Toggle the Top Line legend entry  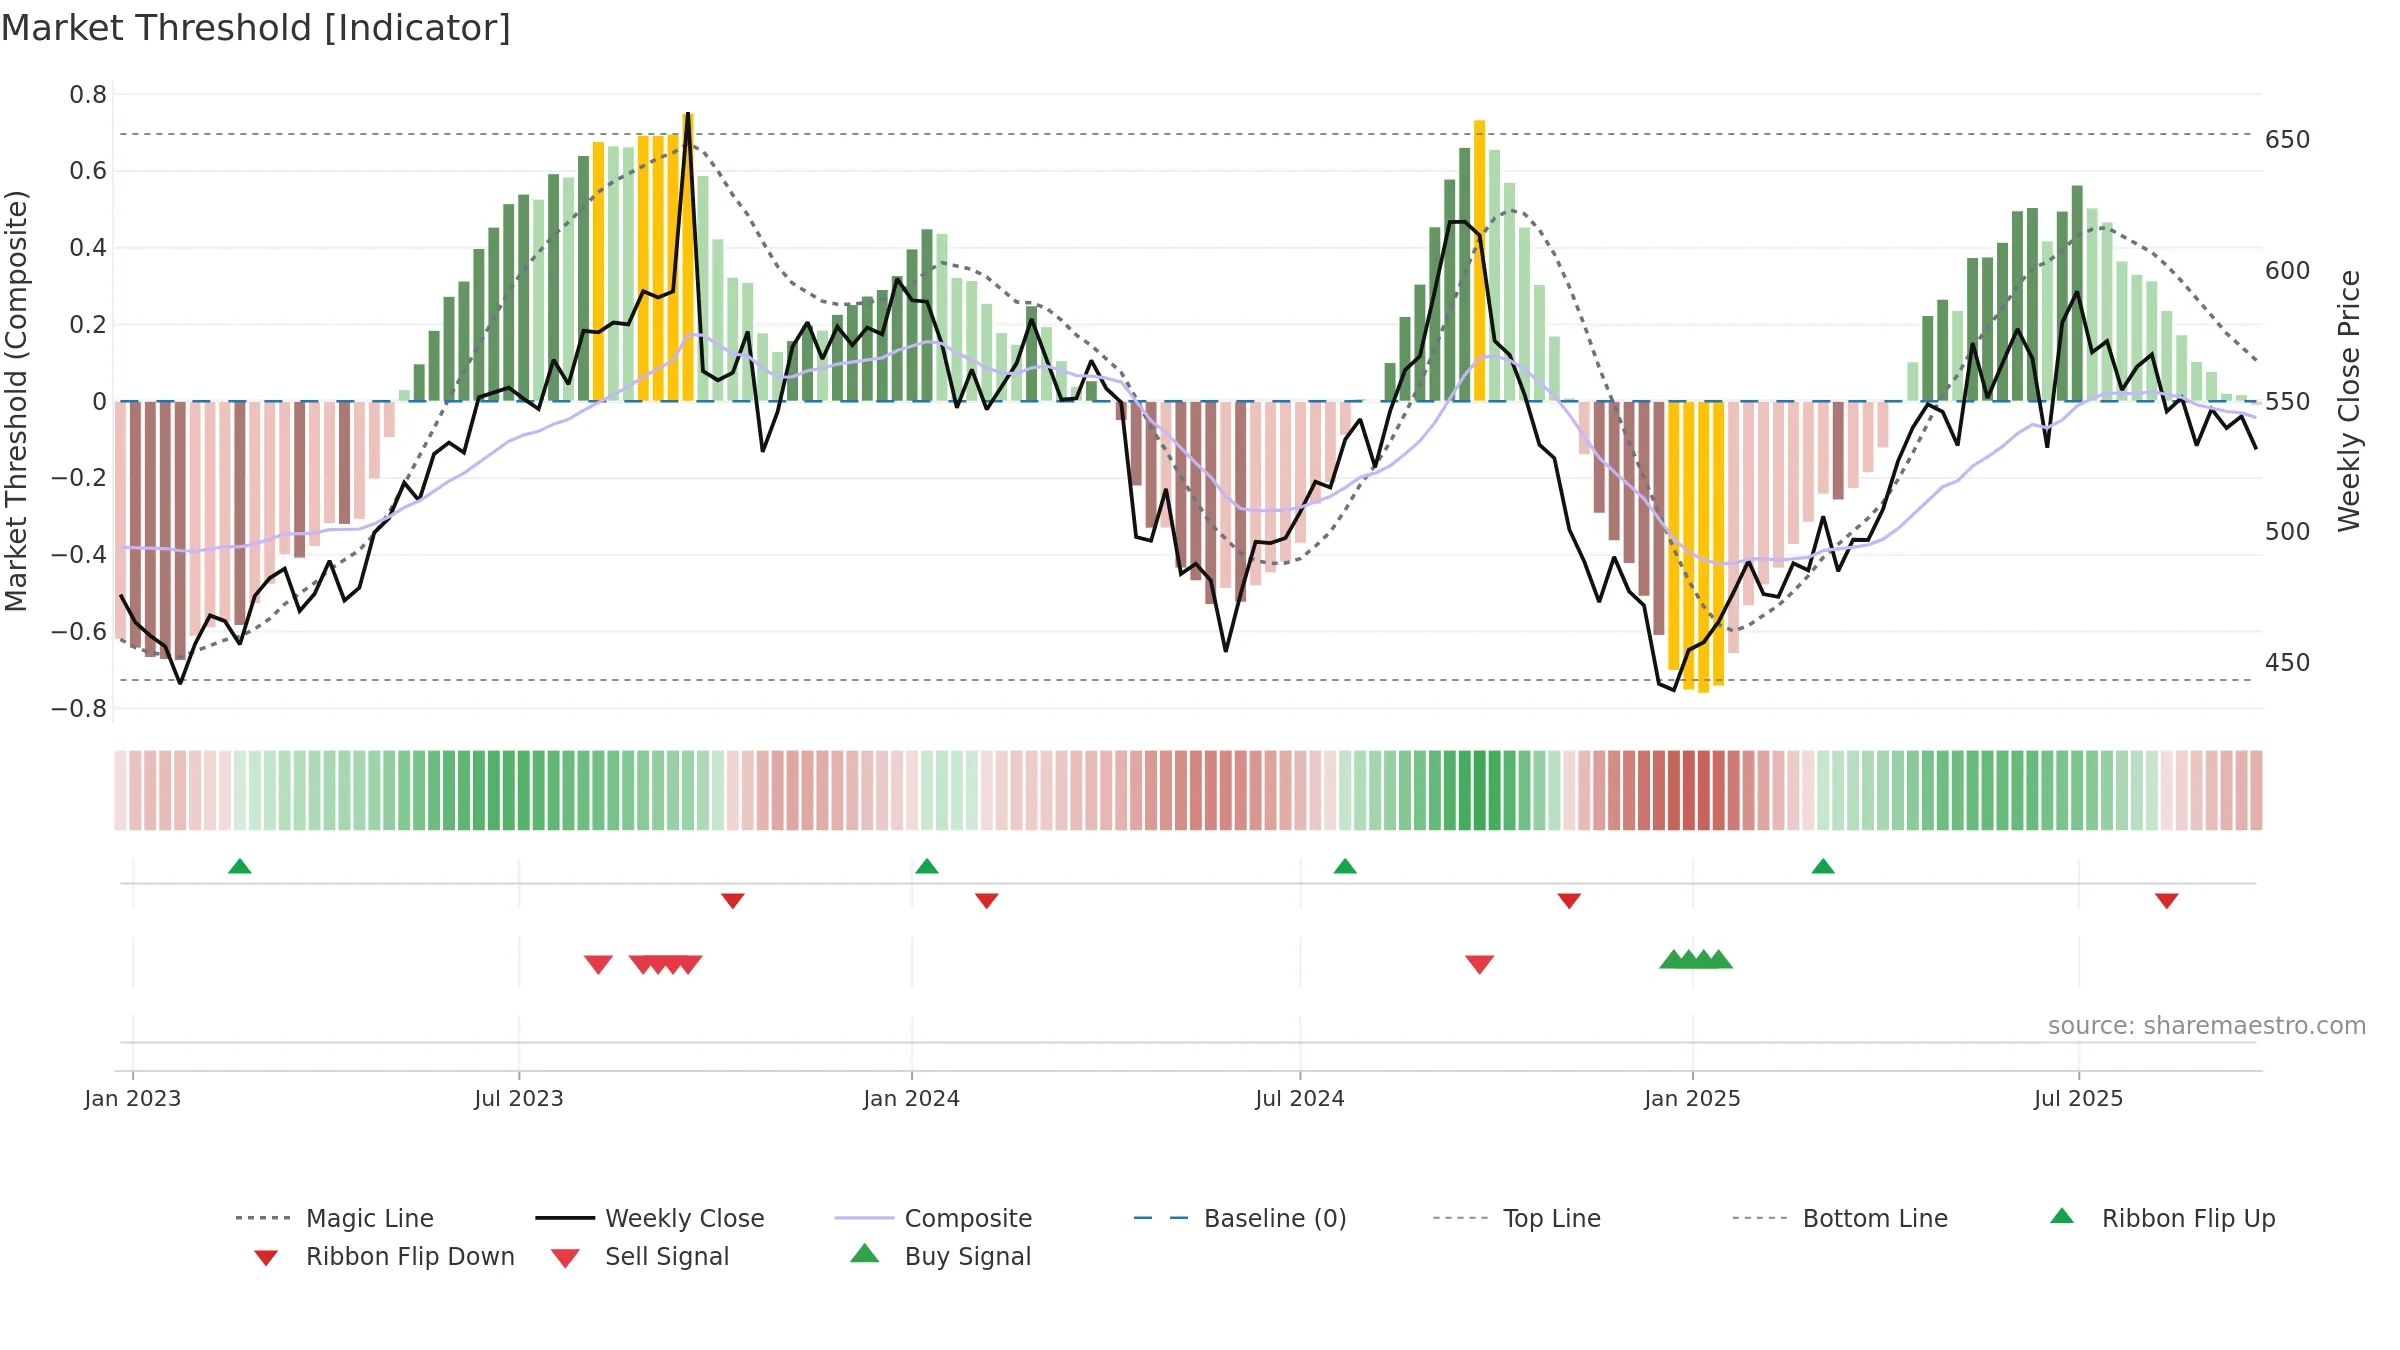(1517, 1218)
